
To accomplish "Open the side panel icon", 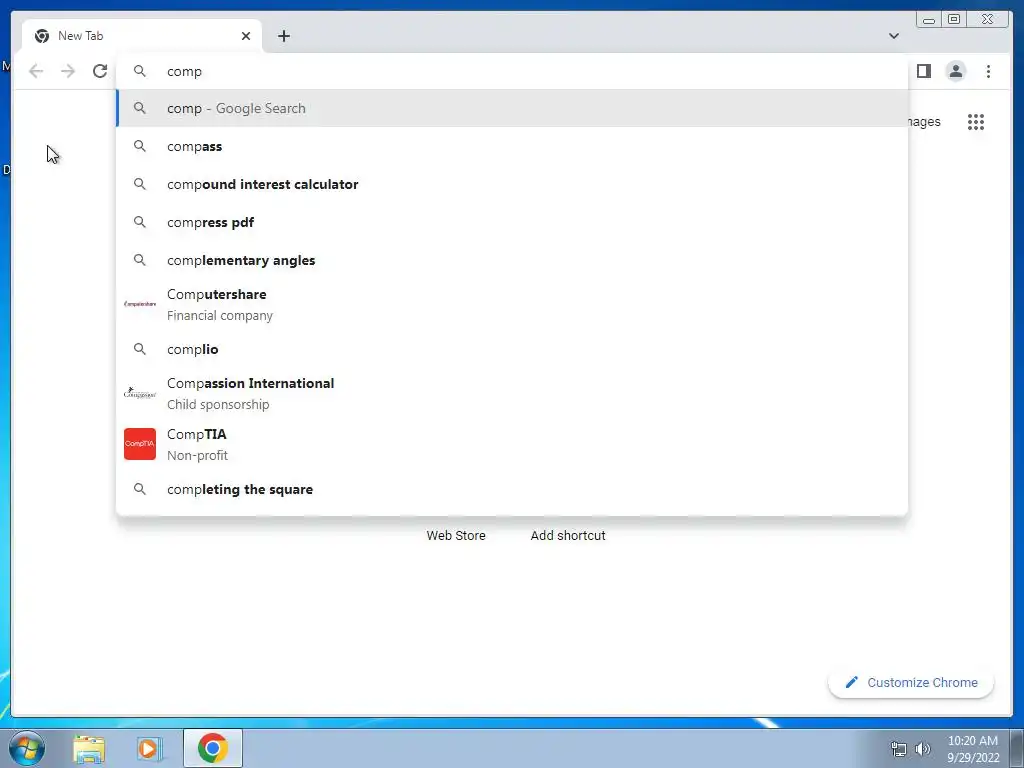I will pos(923,71).
